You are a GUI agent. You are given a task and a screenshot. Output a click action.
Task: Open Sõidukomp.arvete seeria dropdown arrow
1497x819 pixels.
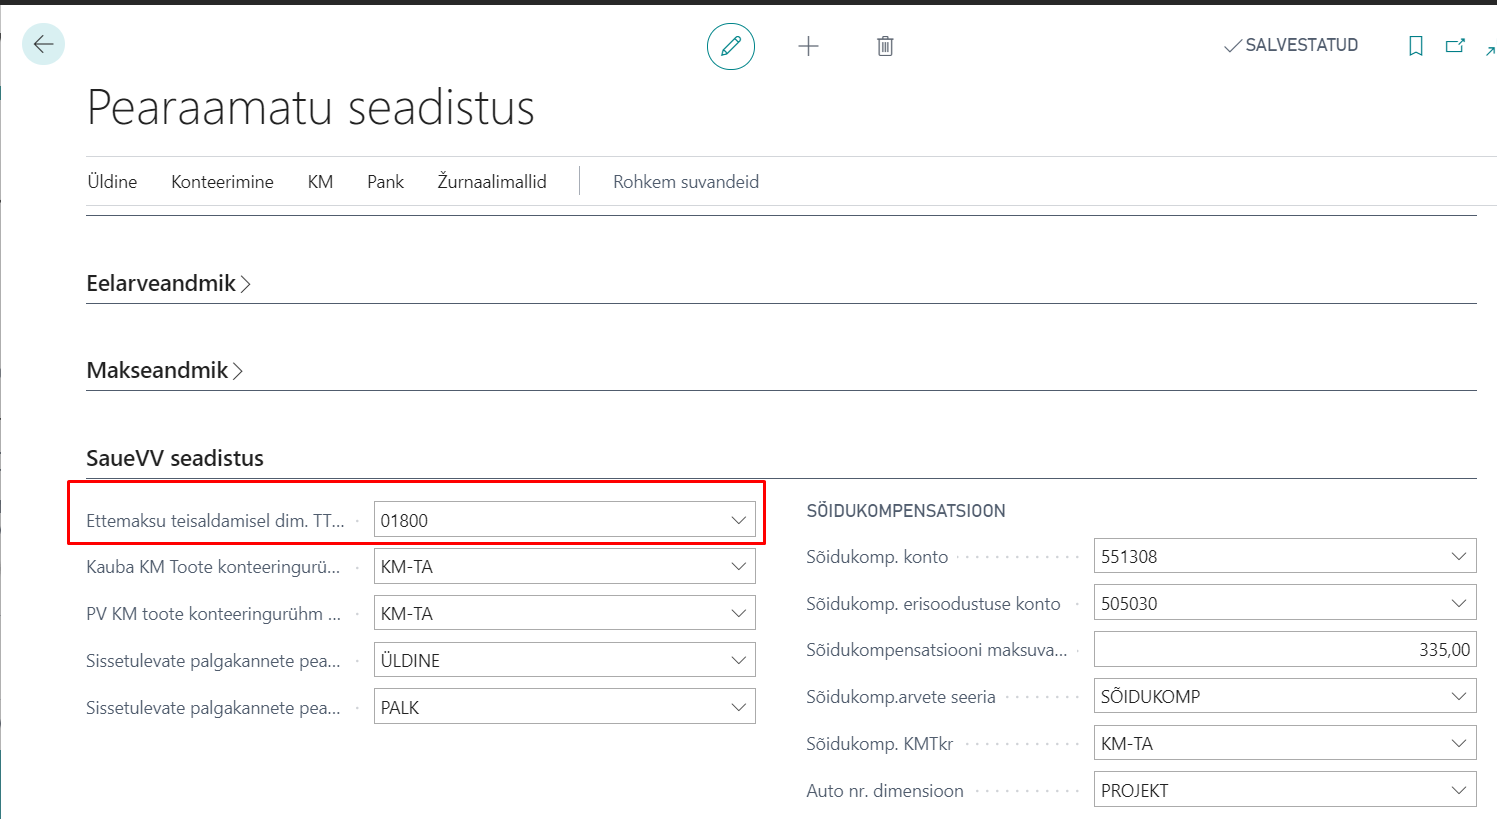tap(1458, 696)
